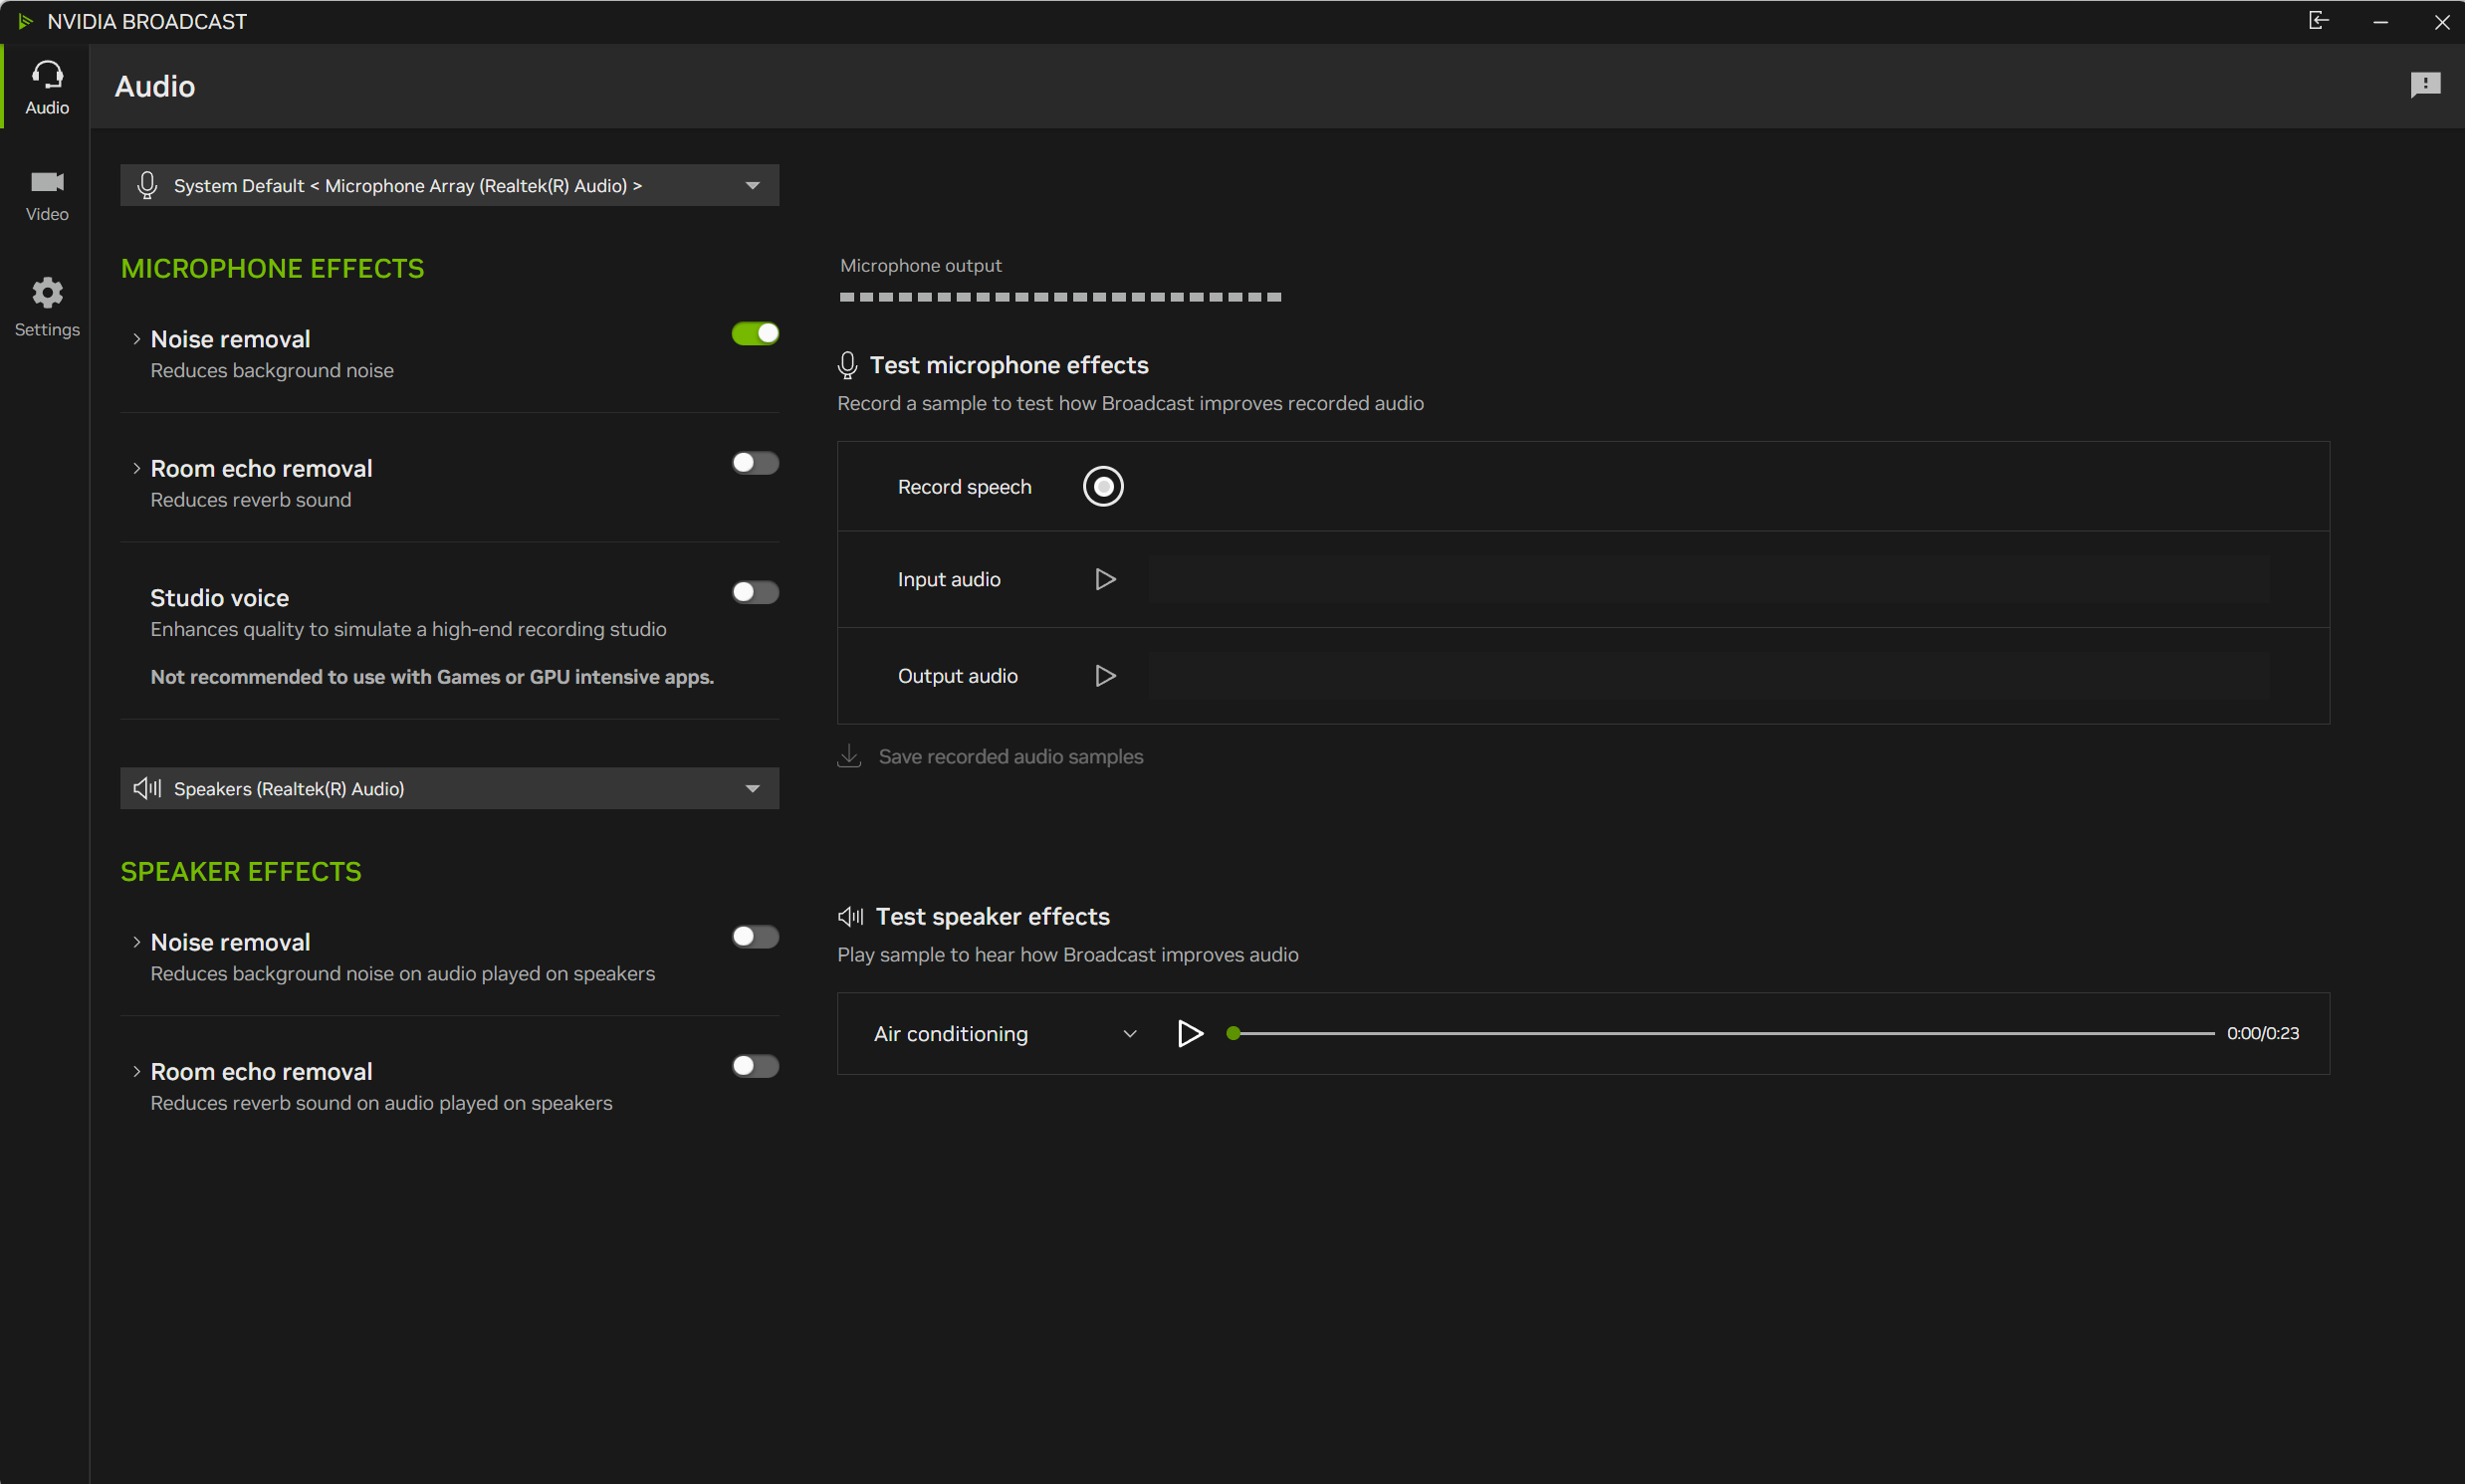Open the feedback icon in header
The height and width of the screenshot is (1484, 2465).
point(2425,85)
